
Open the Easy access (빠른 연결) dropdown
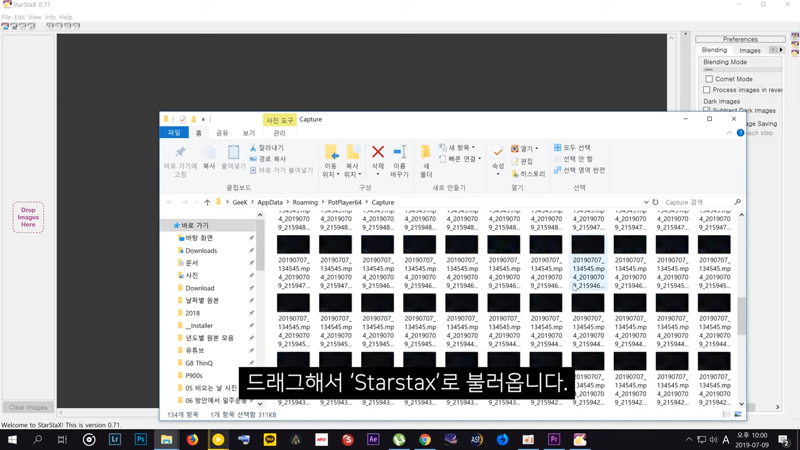pos(460,159)
